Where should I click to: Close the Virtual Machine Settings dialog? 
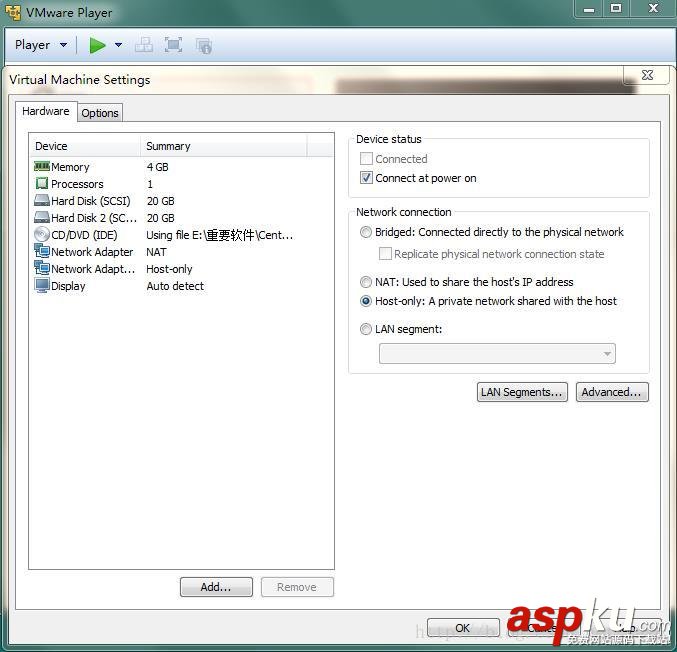click(x=647, y=75)
